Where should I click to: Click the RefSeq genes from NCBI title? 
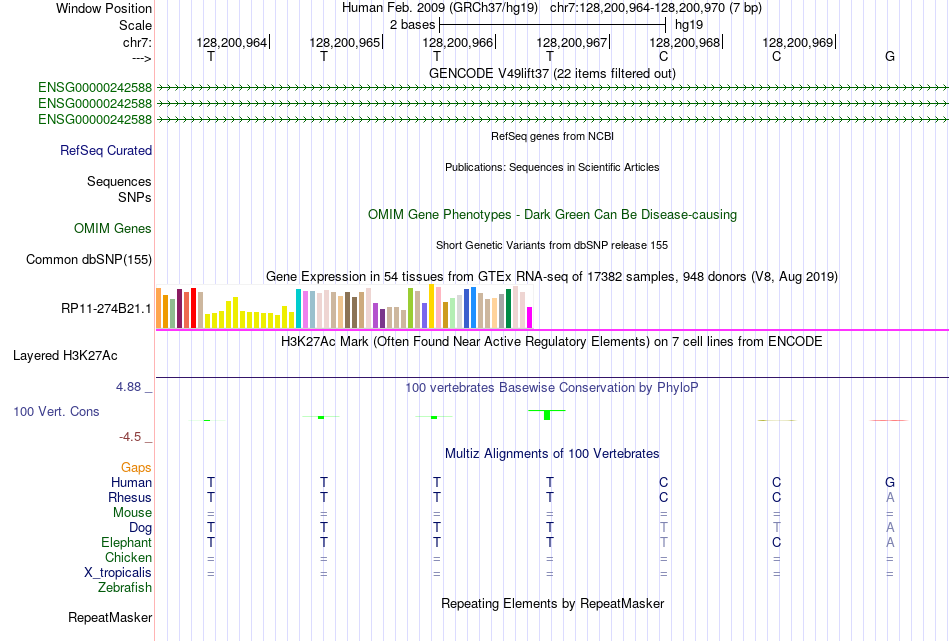553,136
